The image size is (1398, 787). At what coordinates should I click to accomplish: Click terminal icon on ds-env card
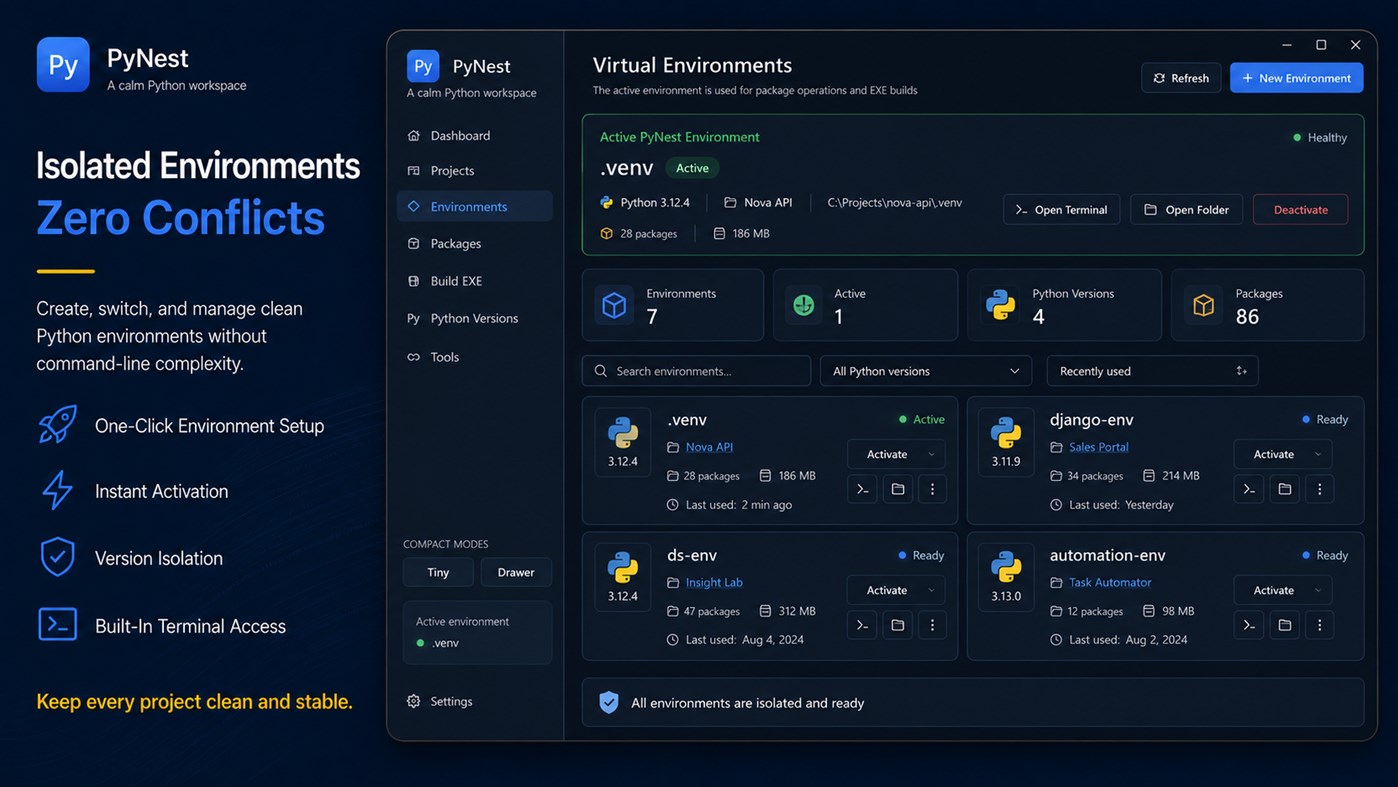pyautogui.click(x=862, y=625)
